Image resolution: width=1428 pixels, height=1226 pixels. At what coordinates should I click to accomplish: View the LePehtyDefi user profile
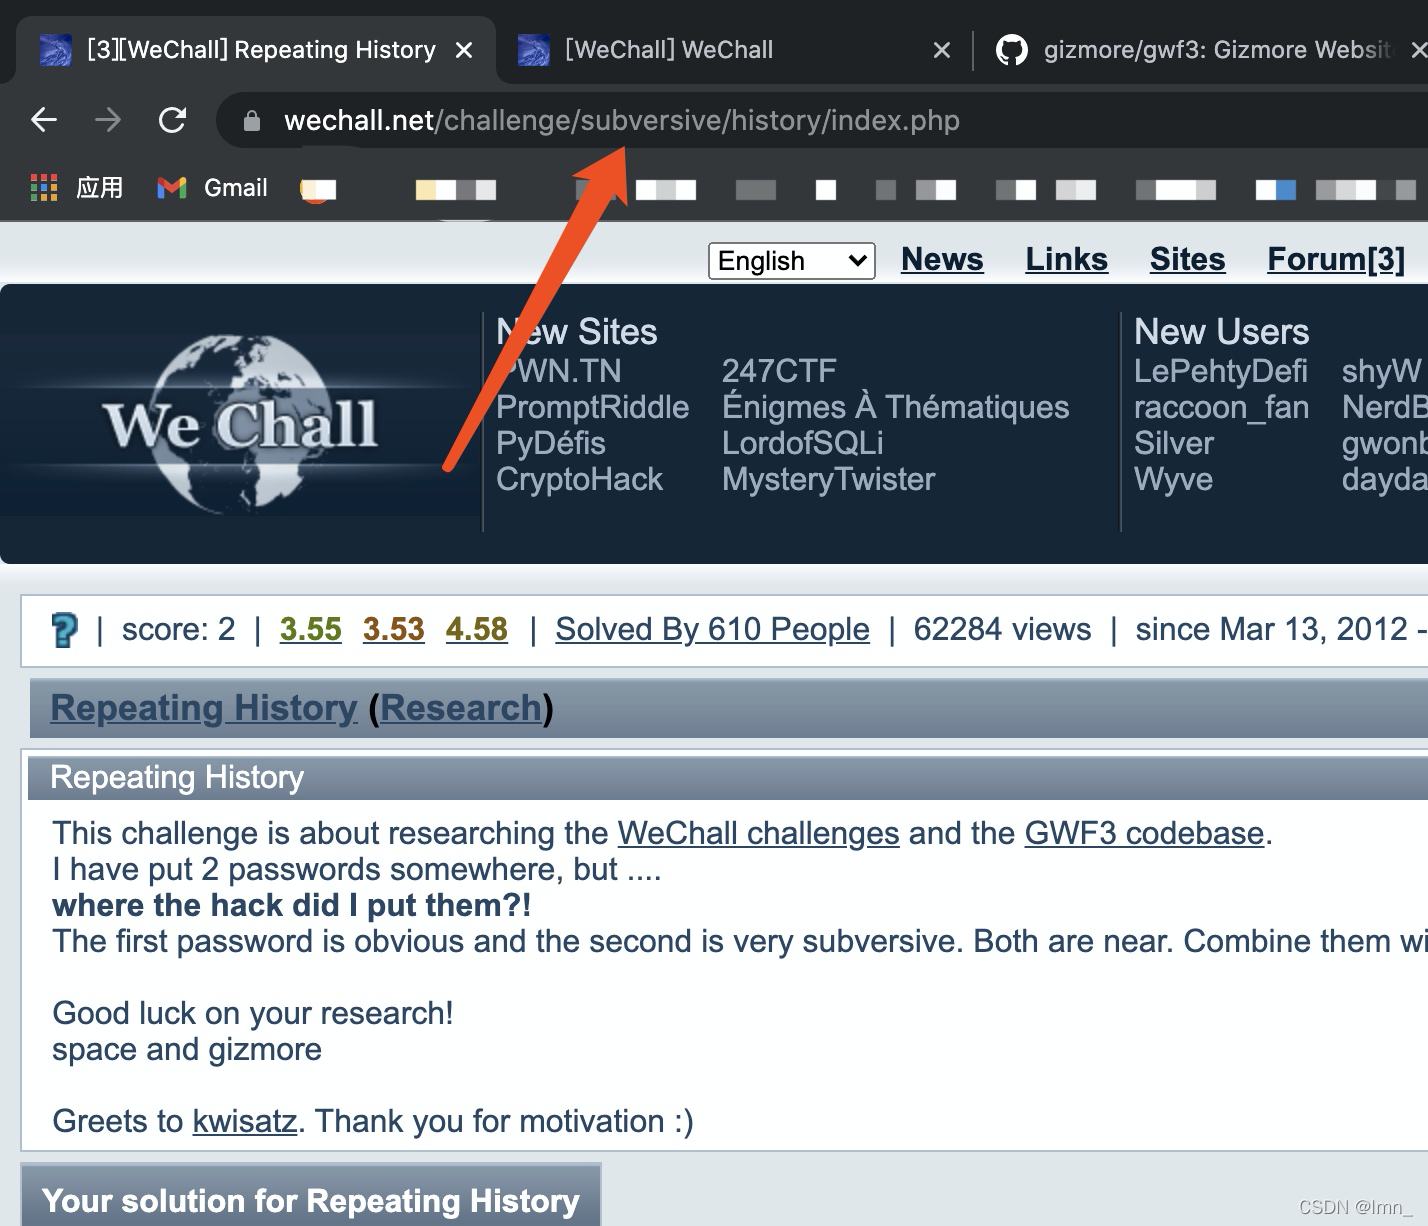[1220, 371]
